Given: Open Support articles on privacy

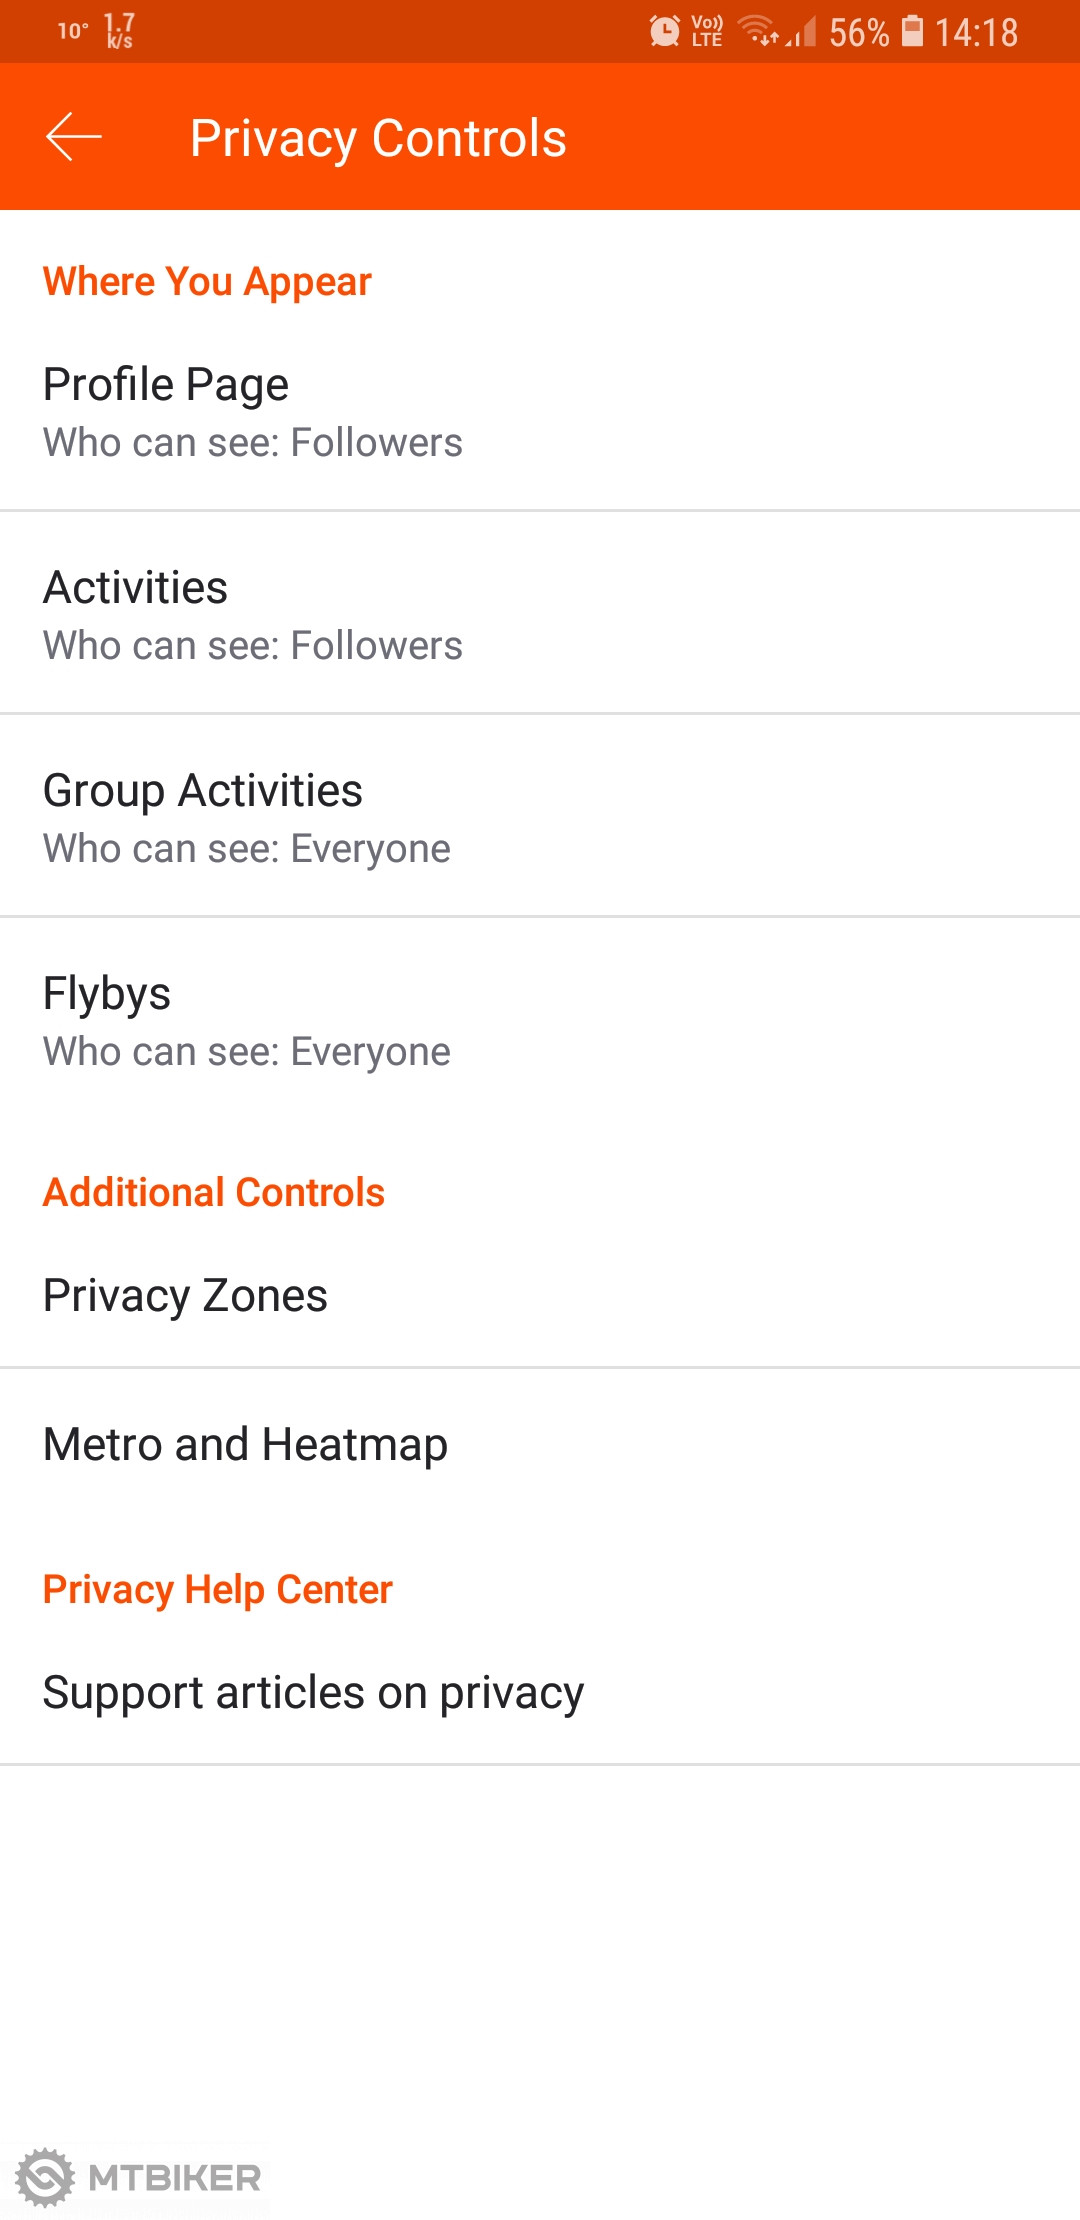Looking at the screenshot, I should pyautogui.click(x=540, y=1692).
